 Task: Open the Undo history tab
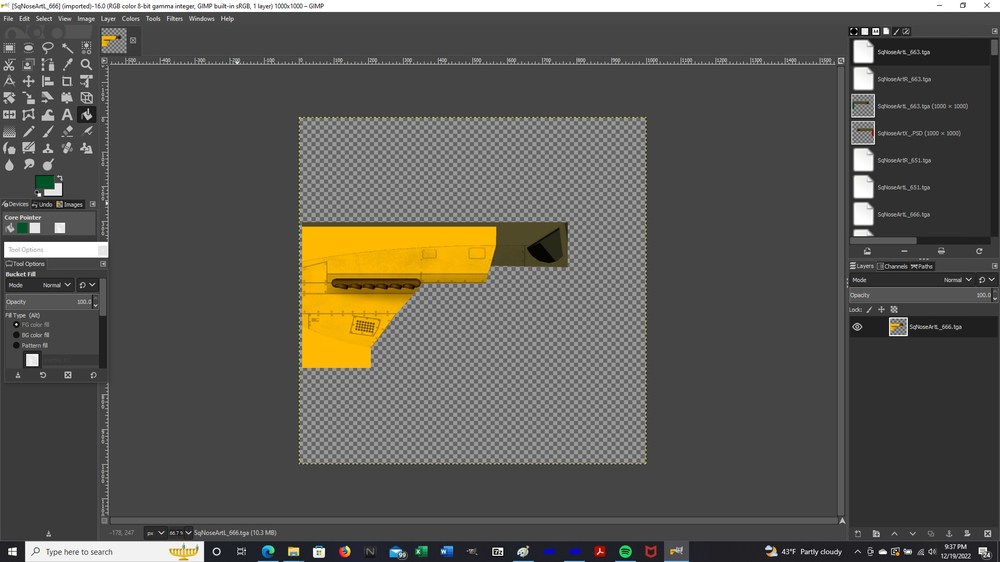(x=42, y=204)
